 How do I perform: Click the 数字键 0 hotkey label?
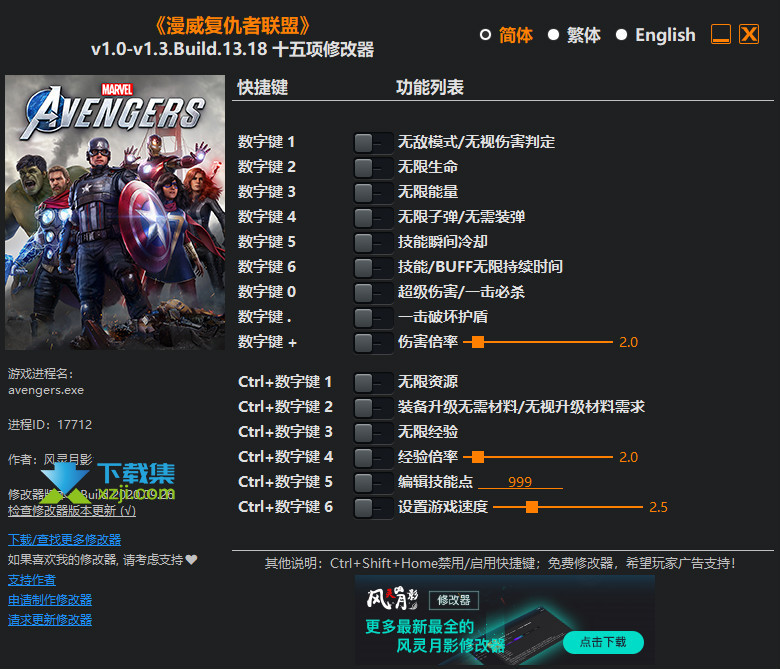click(267, 291)
